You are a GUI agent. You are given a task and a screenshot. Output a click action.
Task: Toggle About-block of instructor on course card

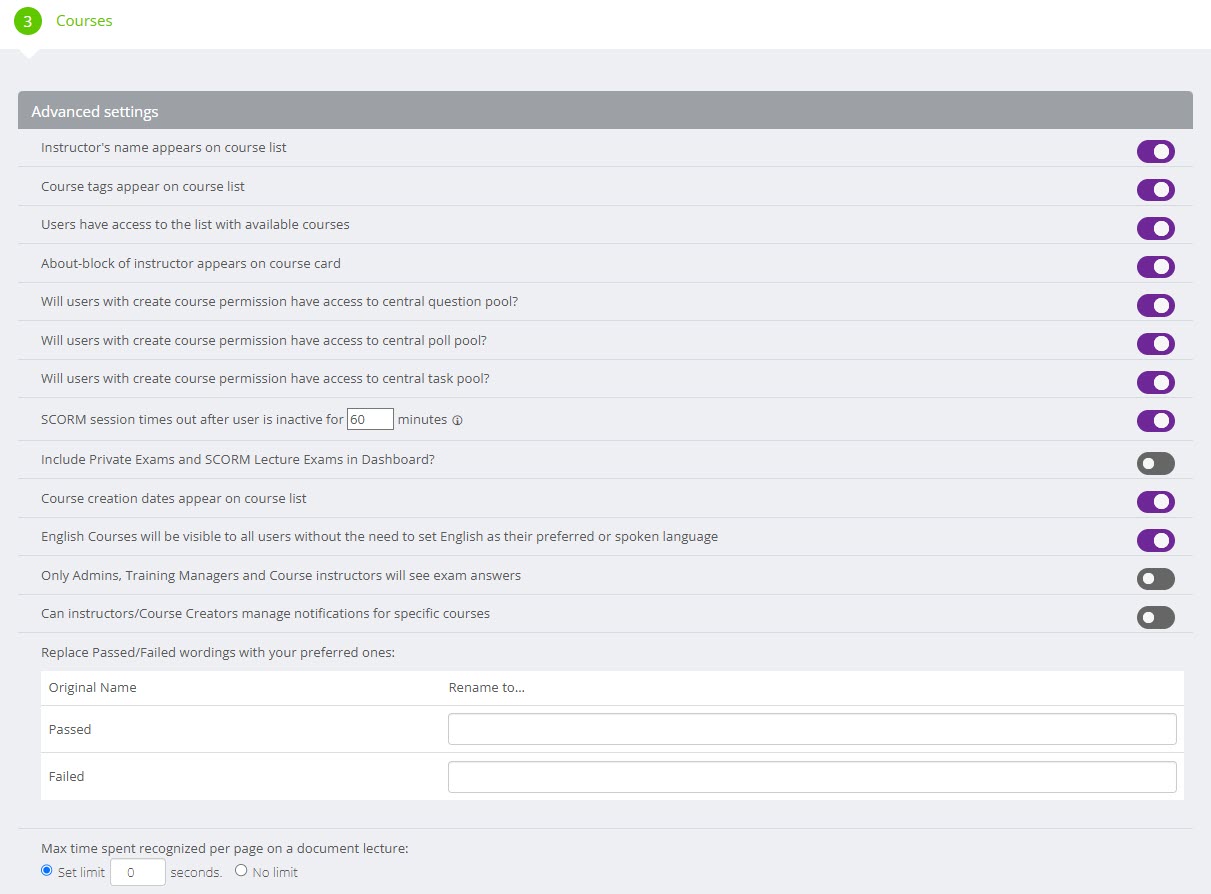point(1155,267)
